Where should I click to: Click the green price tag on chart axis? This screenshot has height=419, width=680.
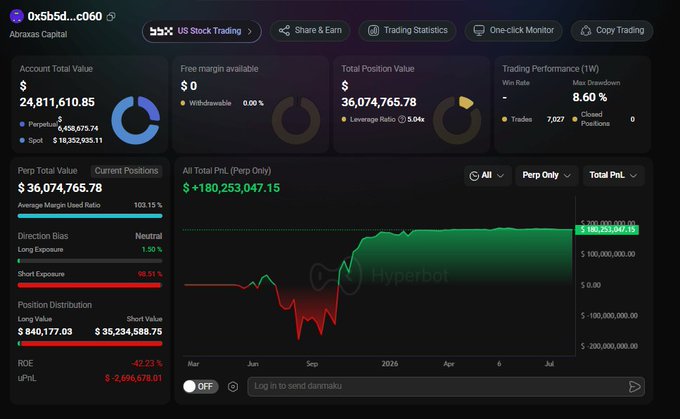click(607, 229)
